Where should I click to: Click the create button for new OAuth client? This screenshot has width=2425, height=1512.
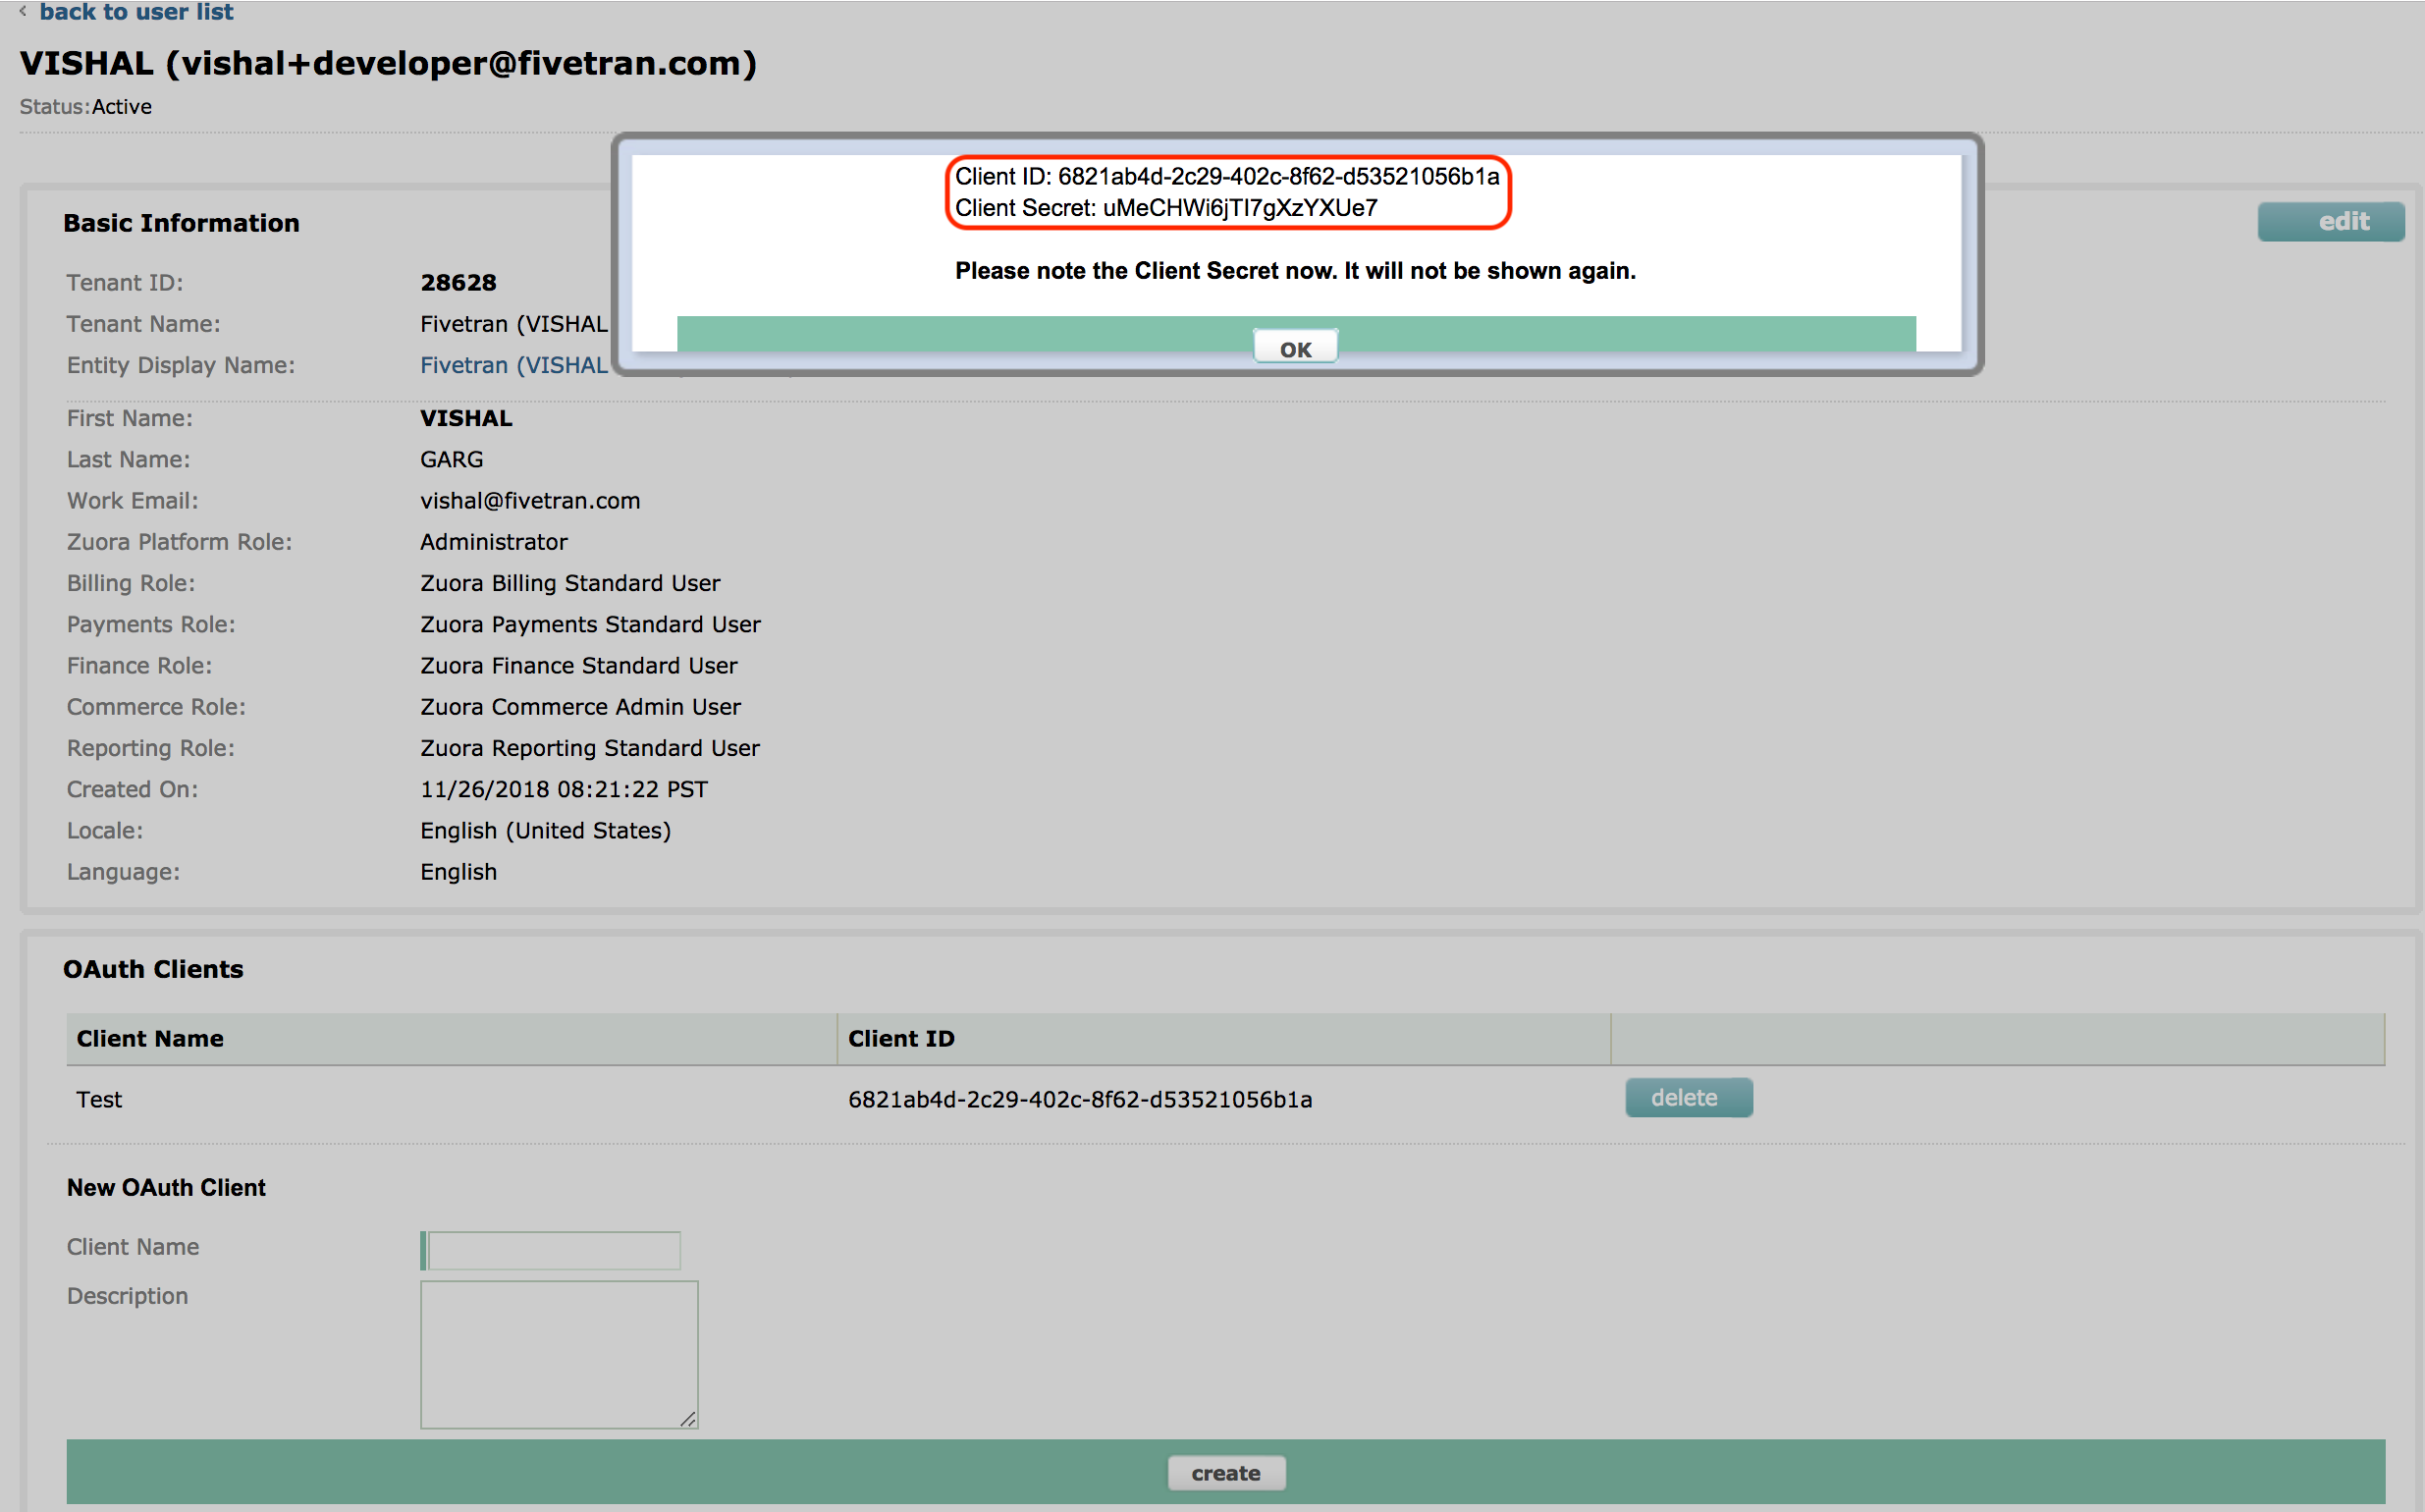(1226, 1472)
